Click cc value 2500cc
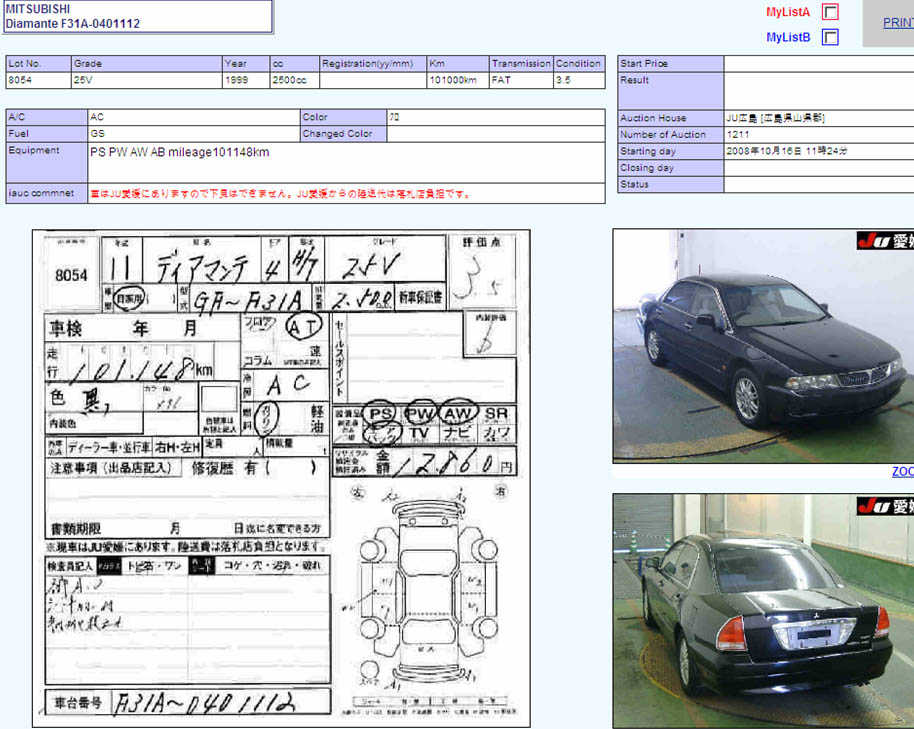 289,80
